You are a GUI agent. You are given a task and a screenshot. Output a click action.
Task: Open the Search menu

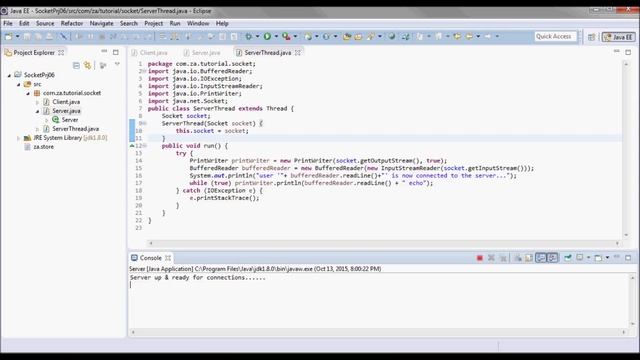[x=129, y=23]
